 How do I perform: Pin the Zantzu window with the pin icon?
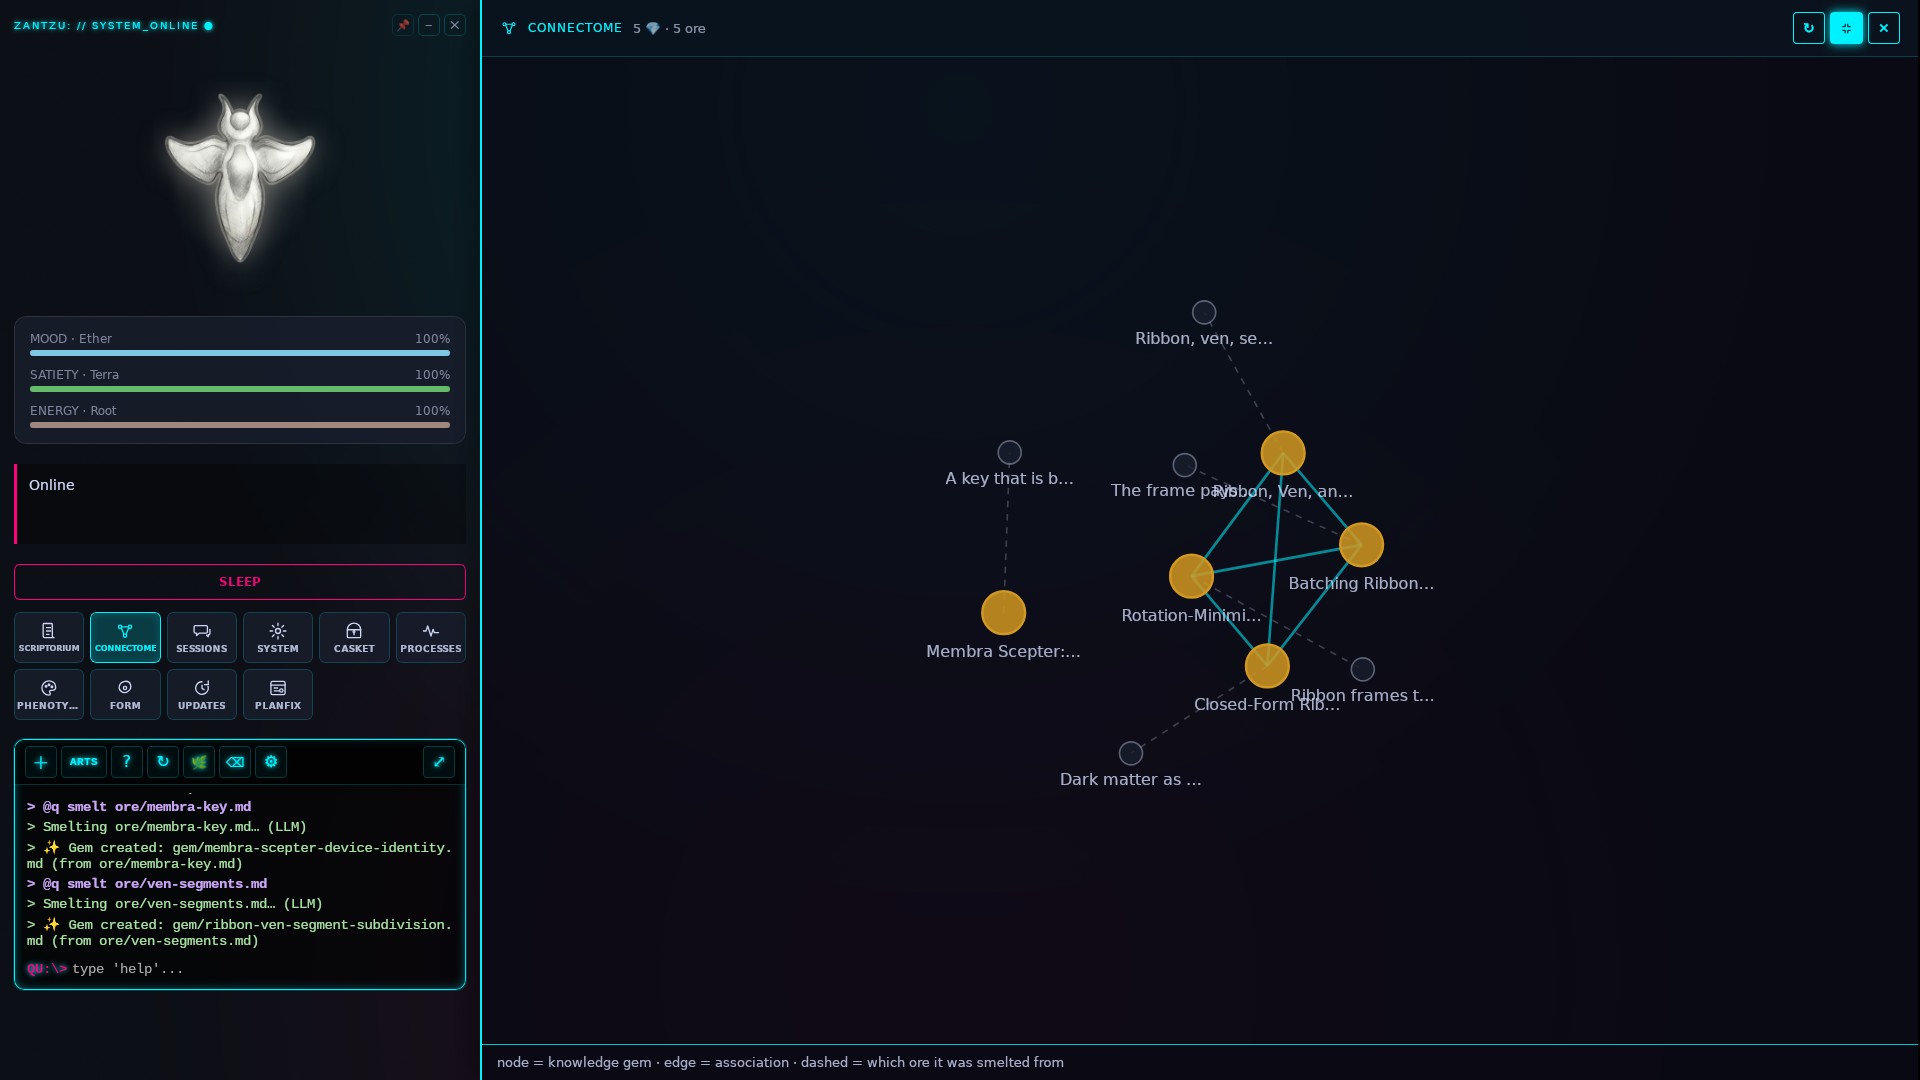(x=403, y=25)
